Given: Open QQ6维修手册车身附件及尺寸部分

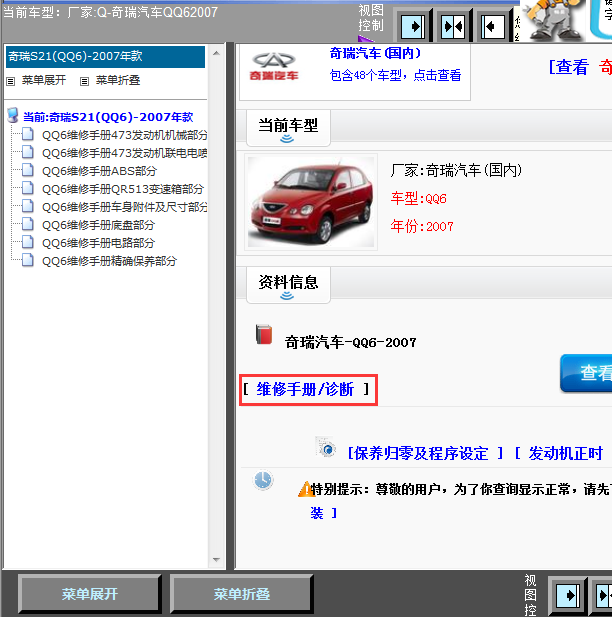Looking at the screenshot, I should (x=124, y=207).
